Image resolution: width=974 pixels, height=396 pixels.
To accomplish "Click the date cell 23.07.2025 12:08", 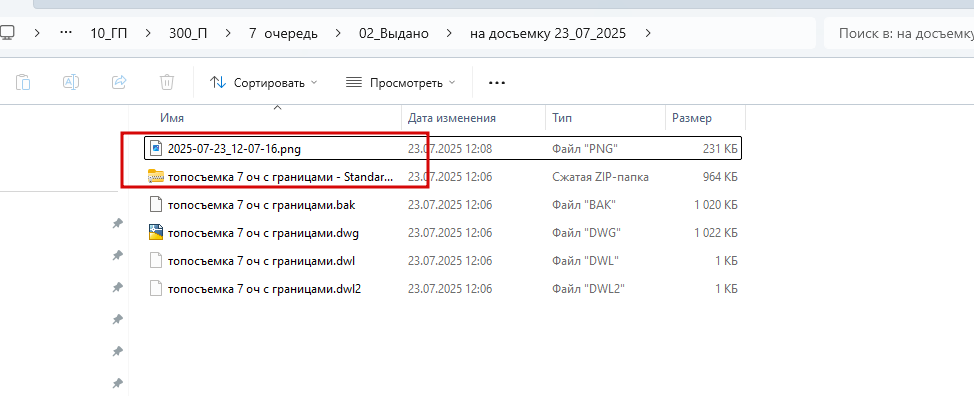I will point(450,149).
